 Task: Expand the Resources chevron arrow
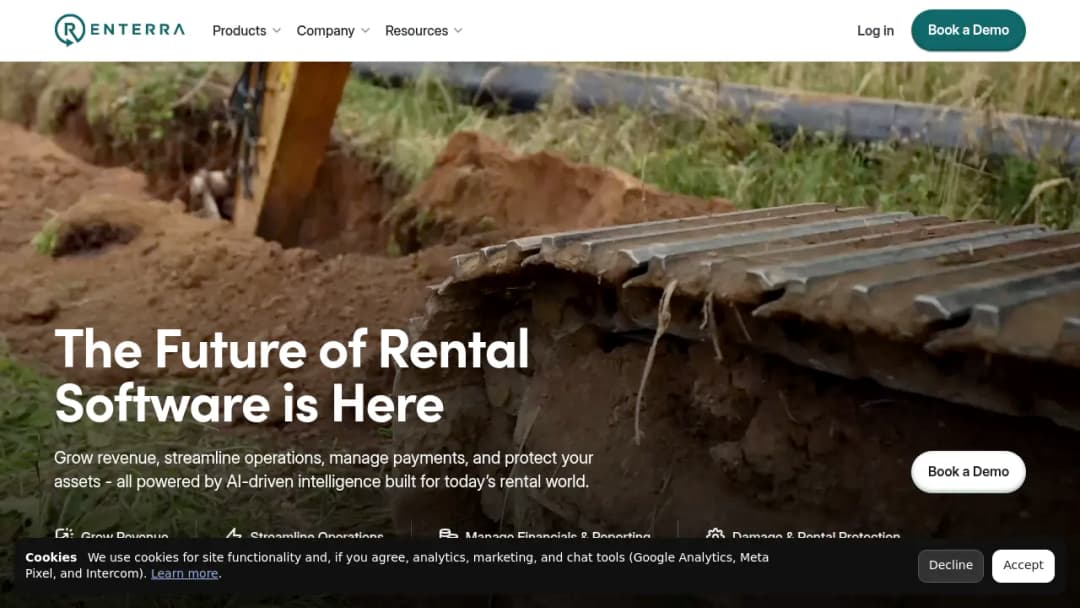[459, 30]
